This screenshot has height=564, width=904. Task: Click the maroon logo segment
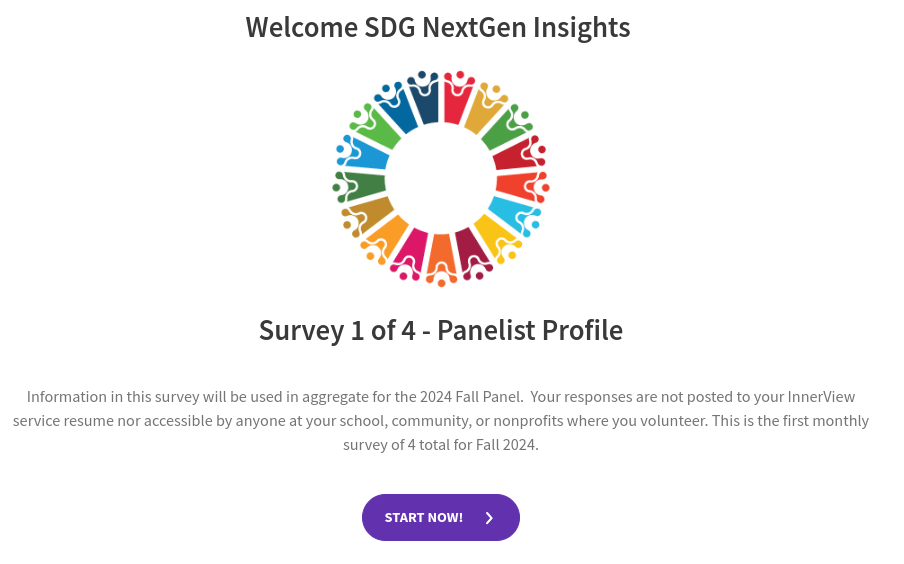point(468,249)
